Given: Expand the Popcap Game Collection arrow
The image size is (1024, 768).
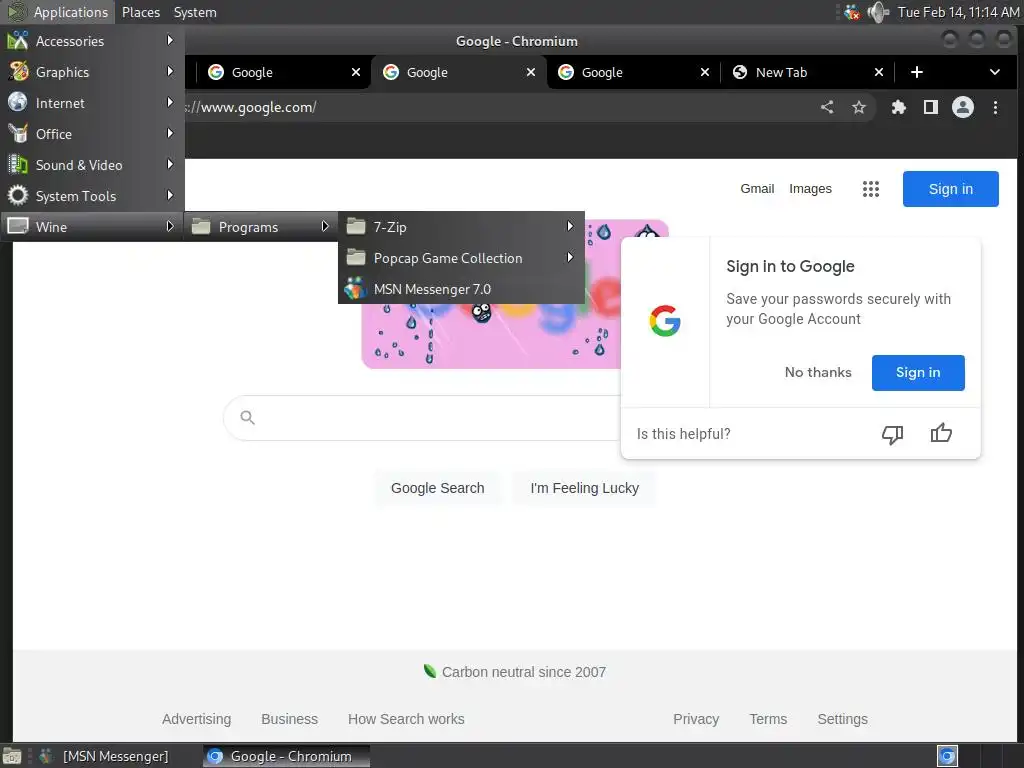Looking at the screenshot, I should click(570, 257).
